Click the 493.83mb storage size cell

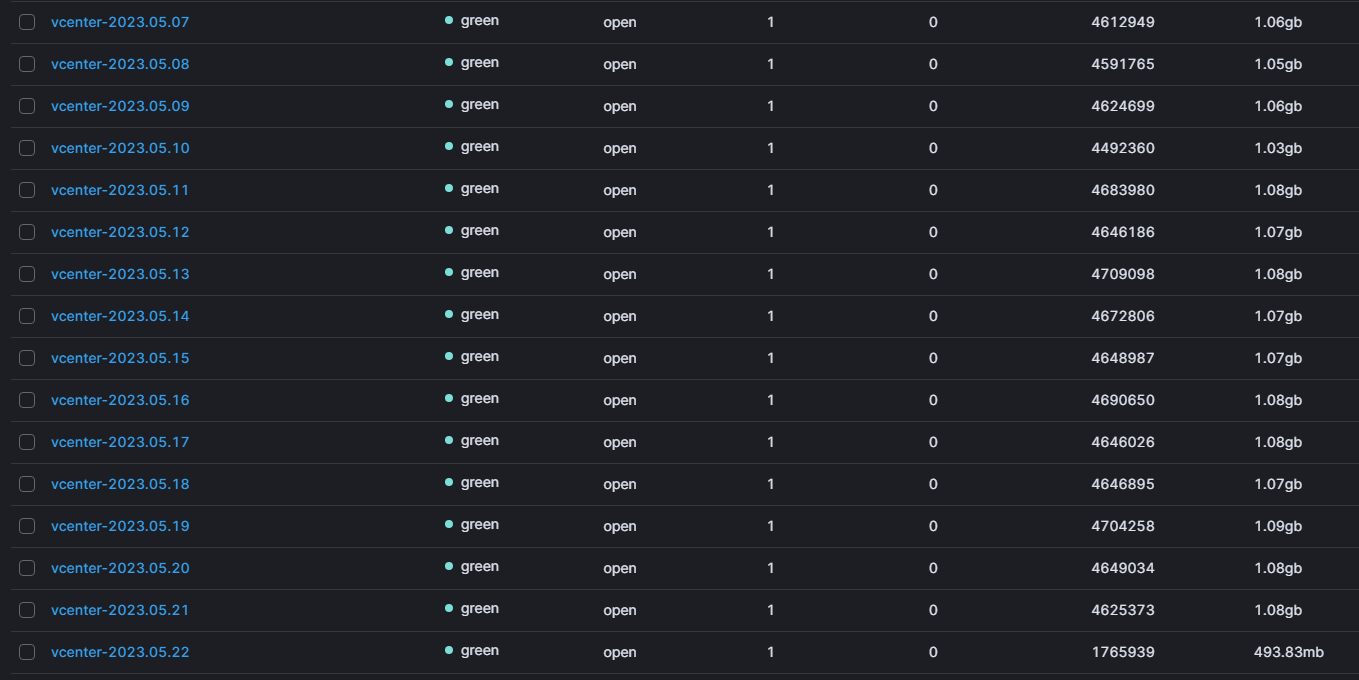[x=1289, y=652]
